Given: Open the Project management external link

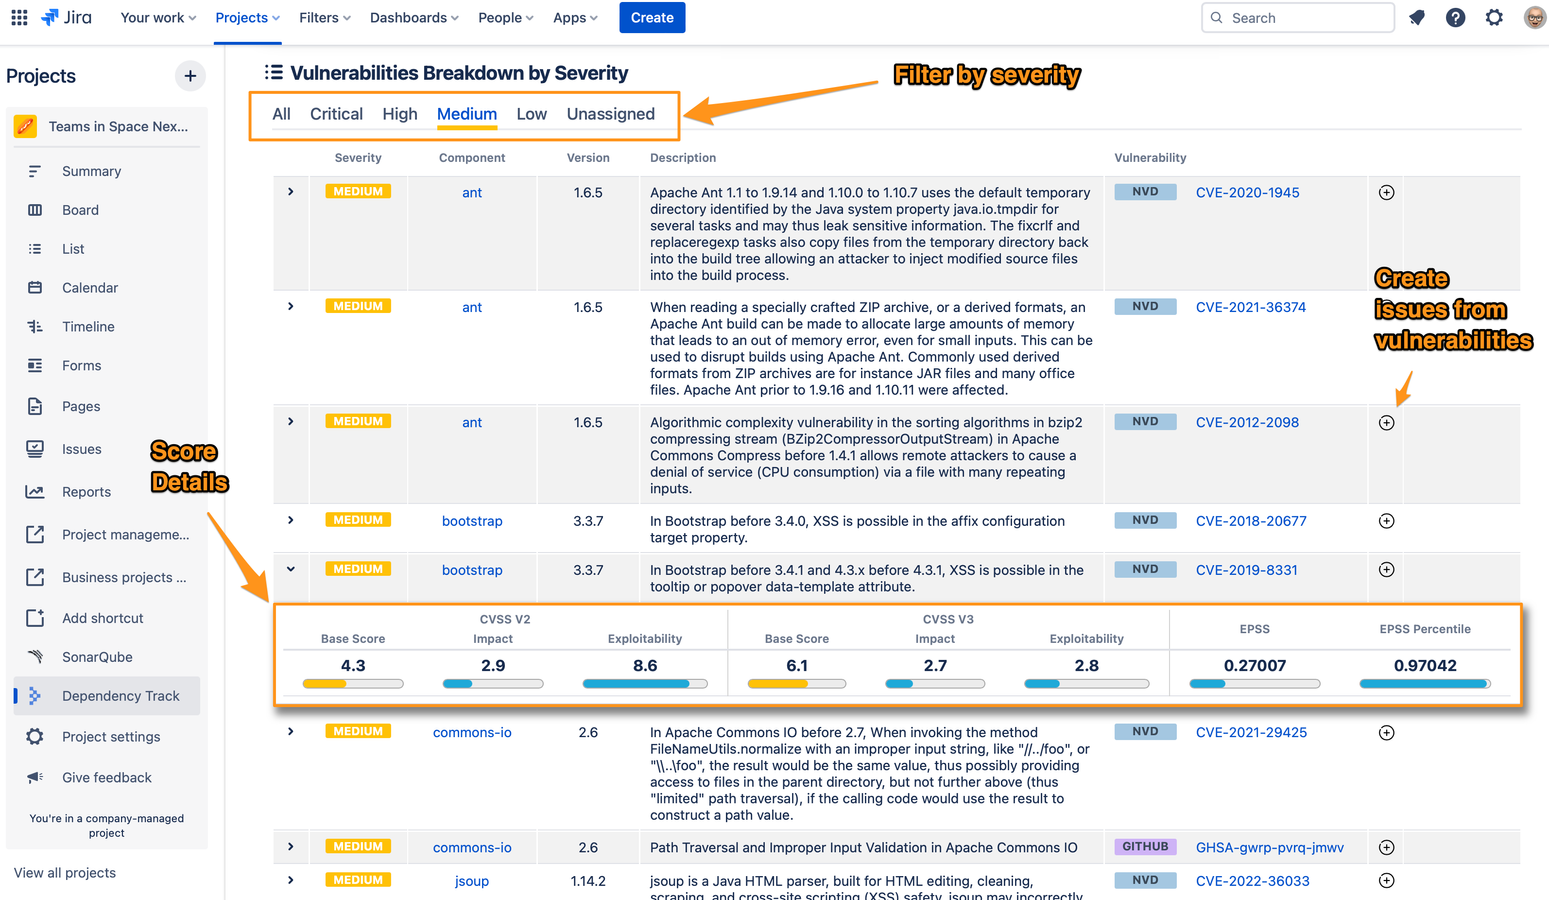Looking at the screenshot, I should click(x=107, y=535).
